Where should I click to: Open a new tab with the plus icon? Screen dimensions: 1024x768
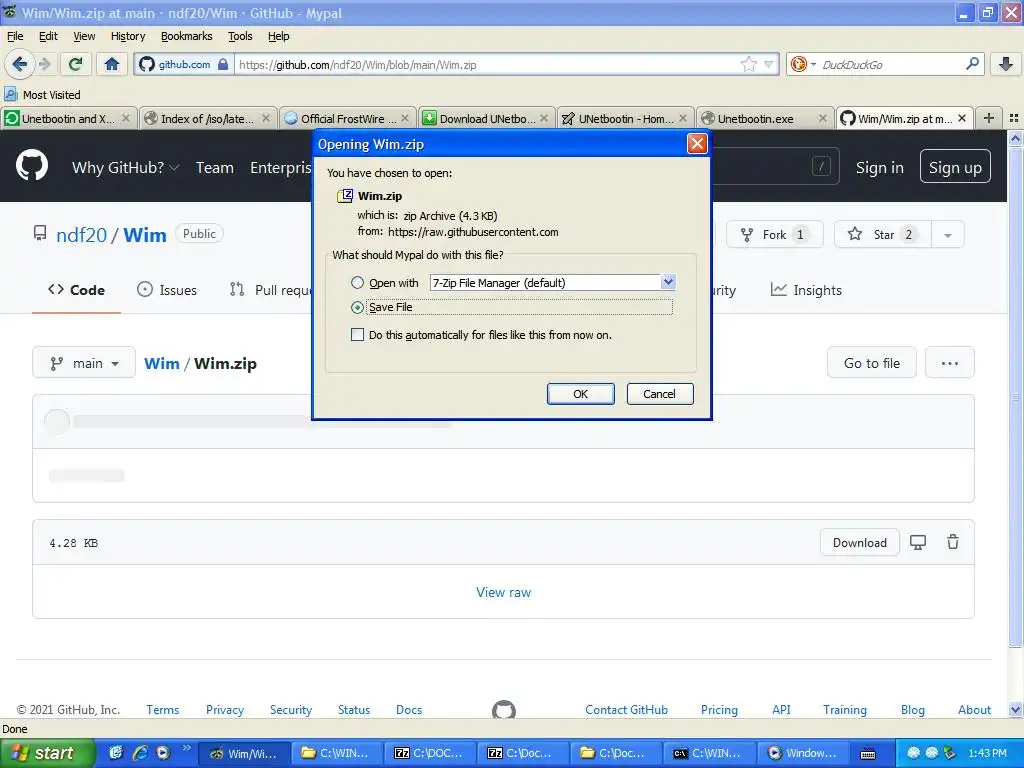pos(989,118)
